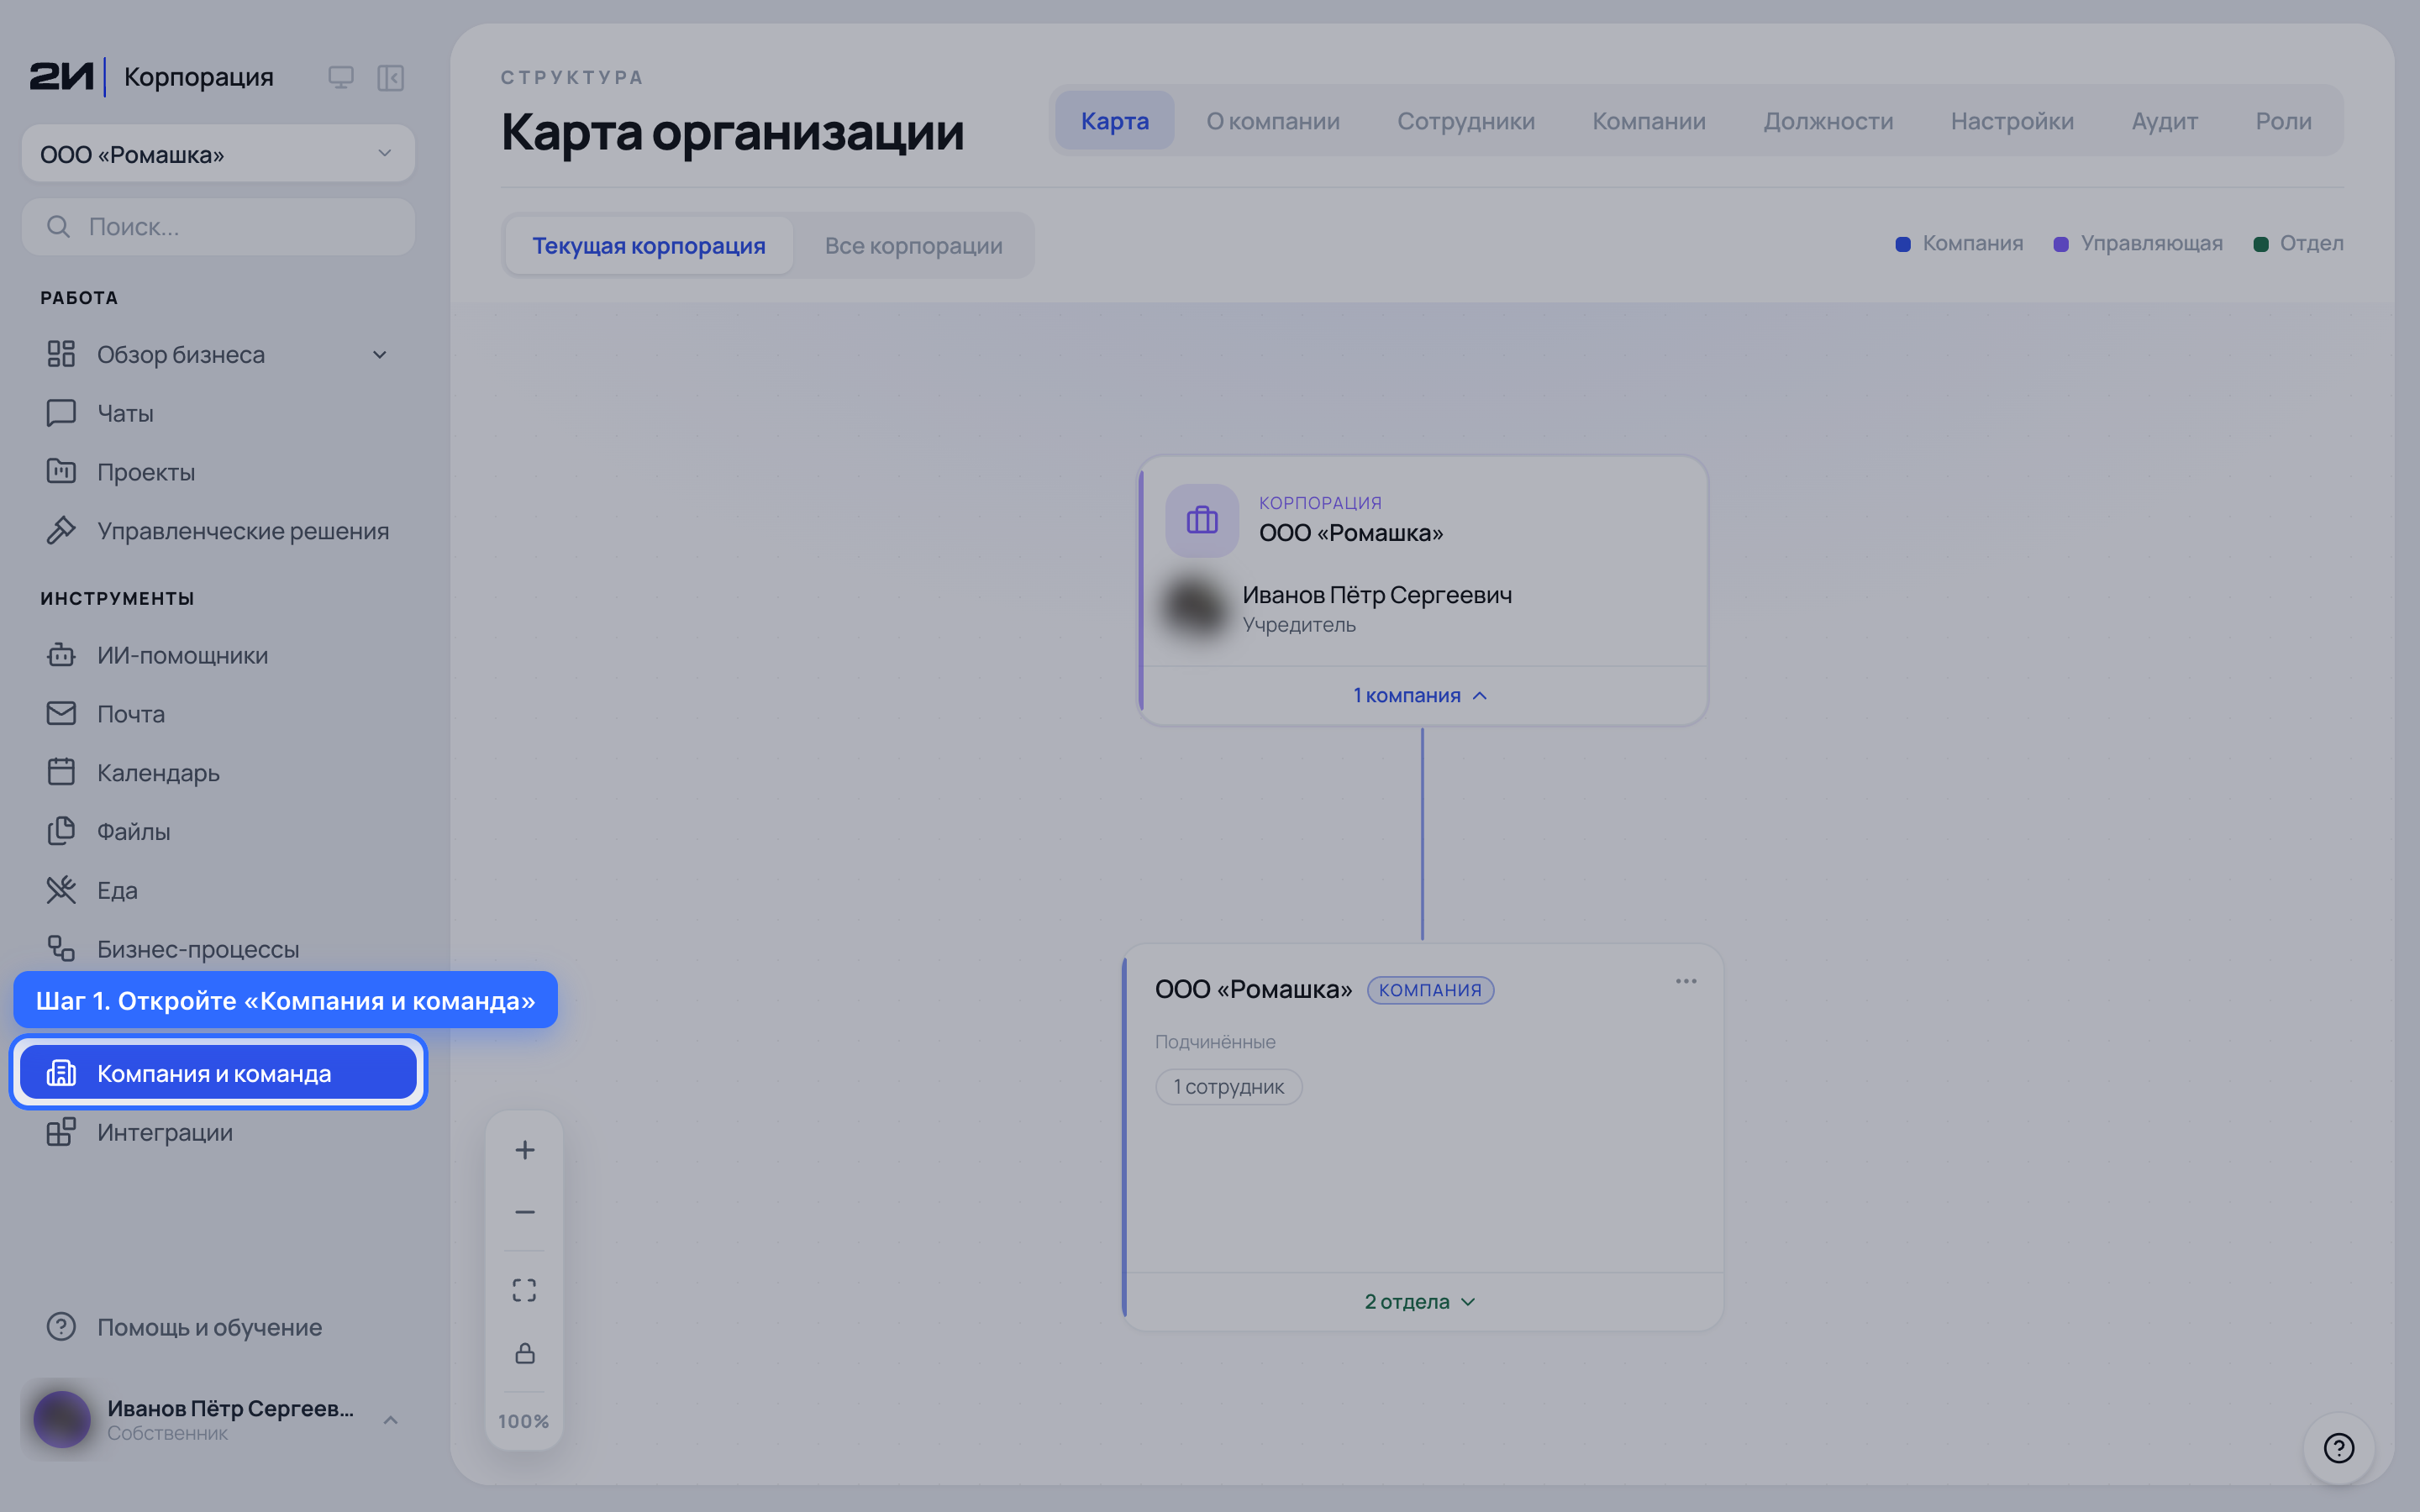Image resolution: width=2420 pixels, height=1512 pixels.
Task: Switch to the Сотрудники tab
Action: (x=1465, y=121)
